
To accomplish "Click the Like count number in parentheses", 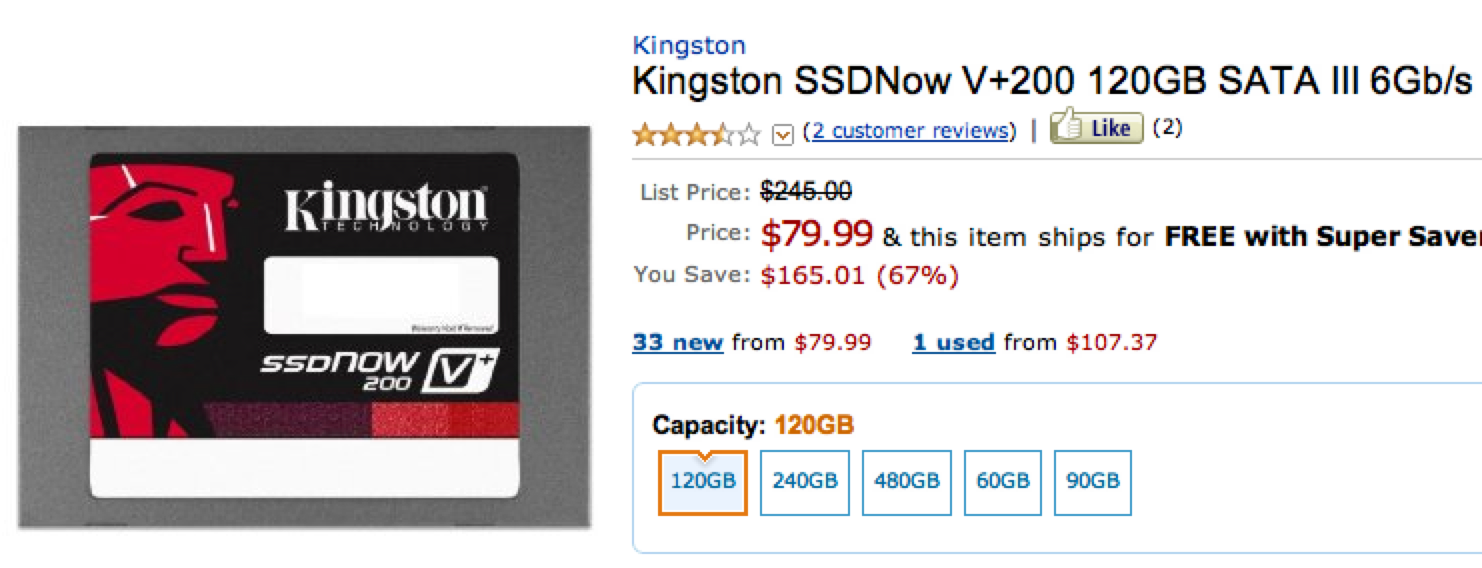I will click(x=1167, y=128).
